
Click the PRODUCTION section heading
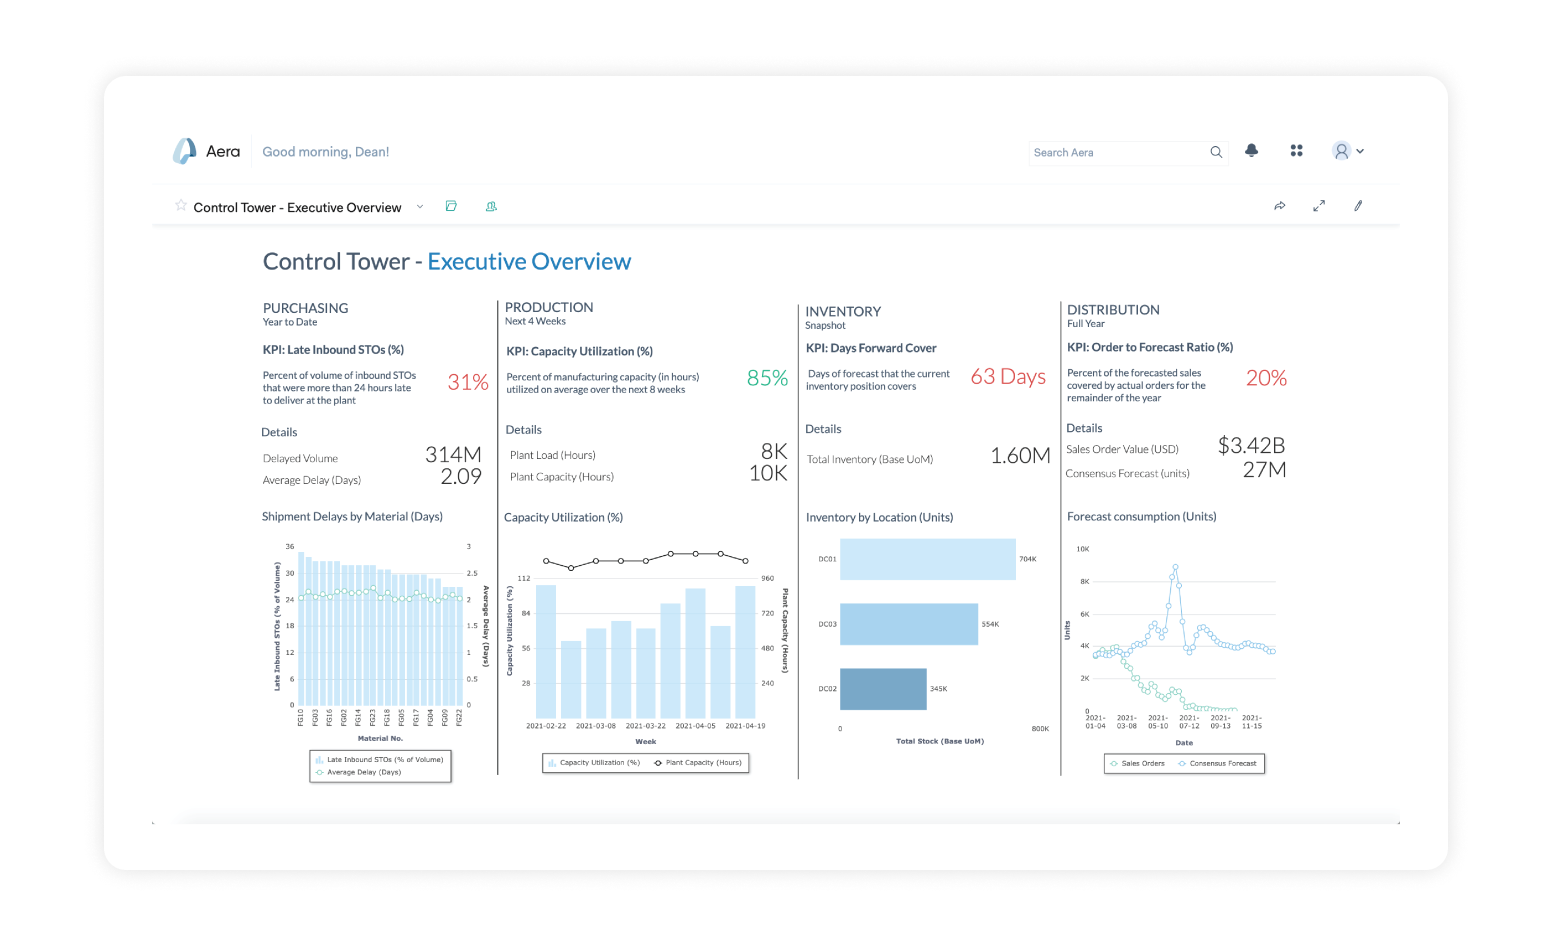(549, 307)
